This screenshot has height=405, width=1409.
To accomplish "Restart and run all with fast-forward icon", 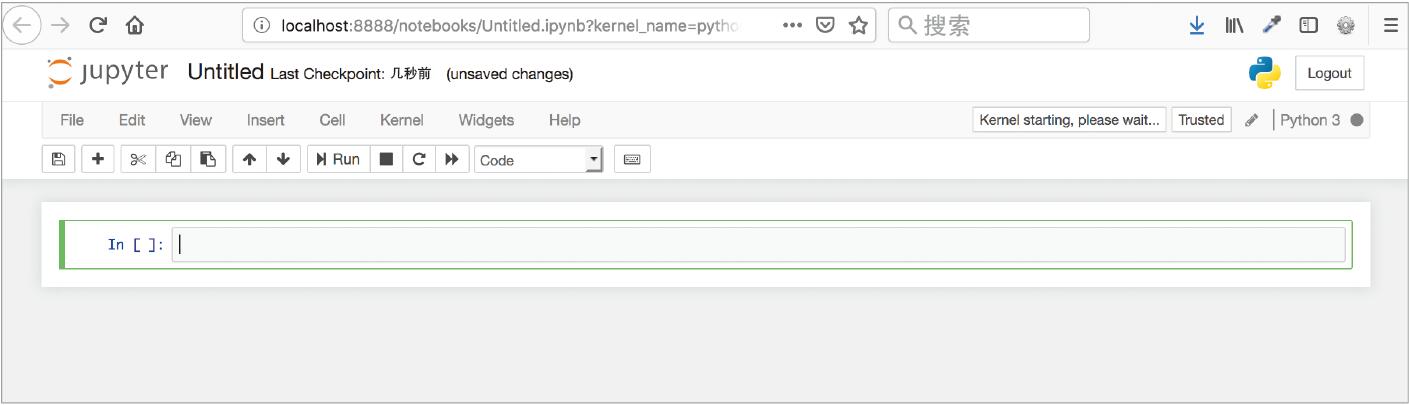I will 452,159.
